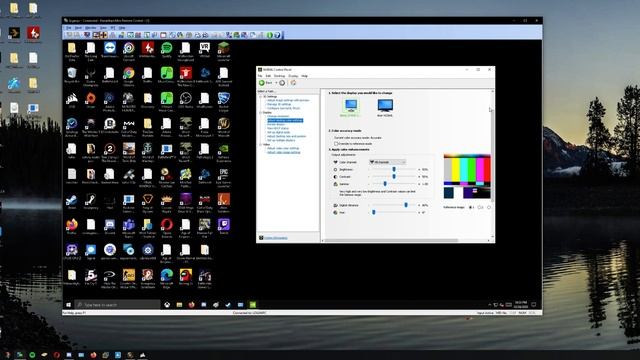Open the Color channel dropdown
This screenshot has width=640, height=360.
387,162
